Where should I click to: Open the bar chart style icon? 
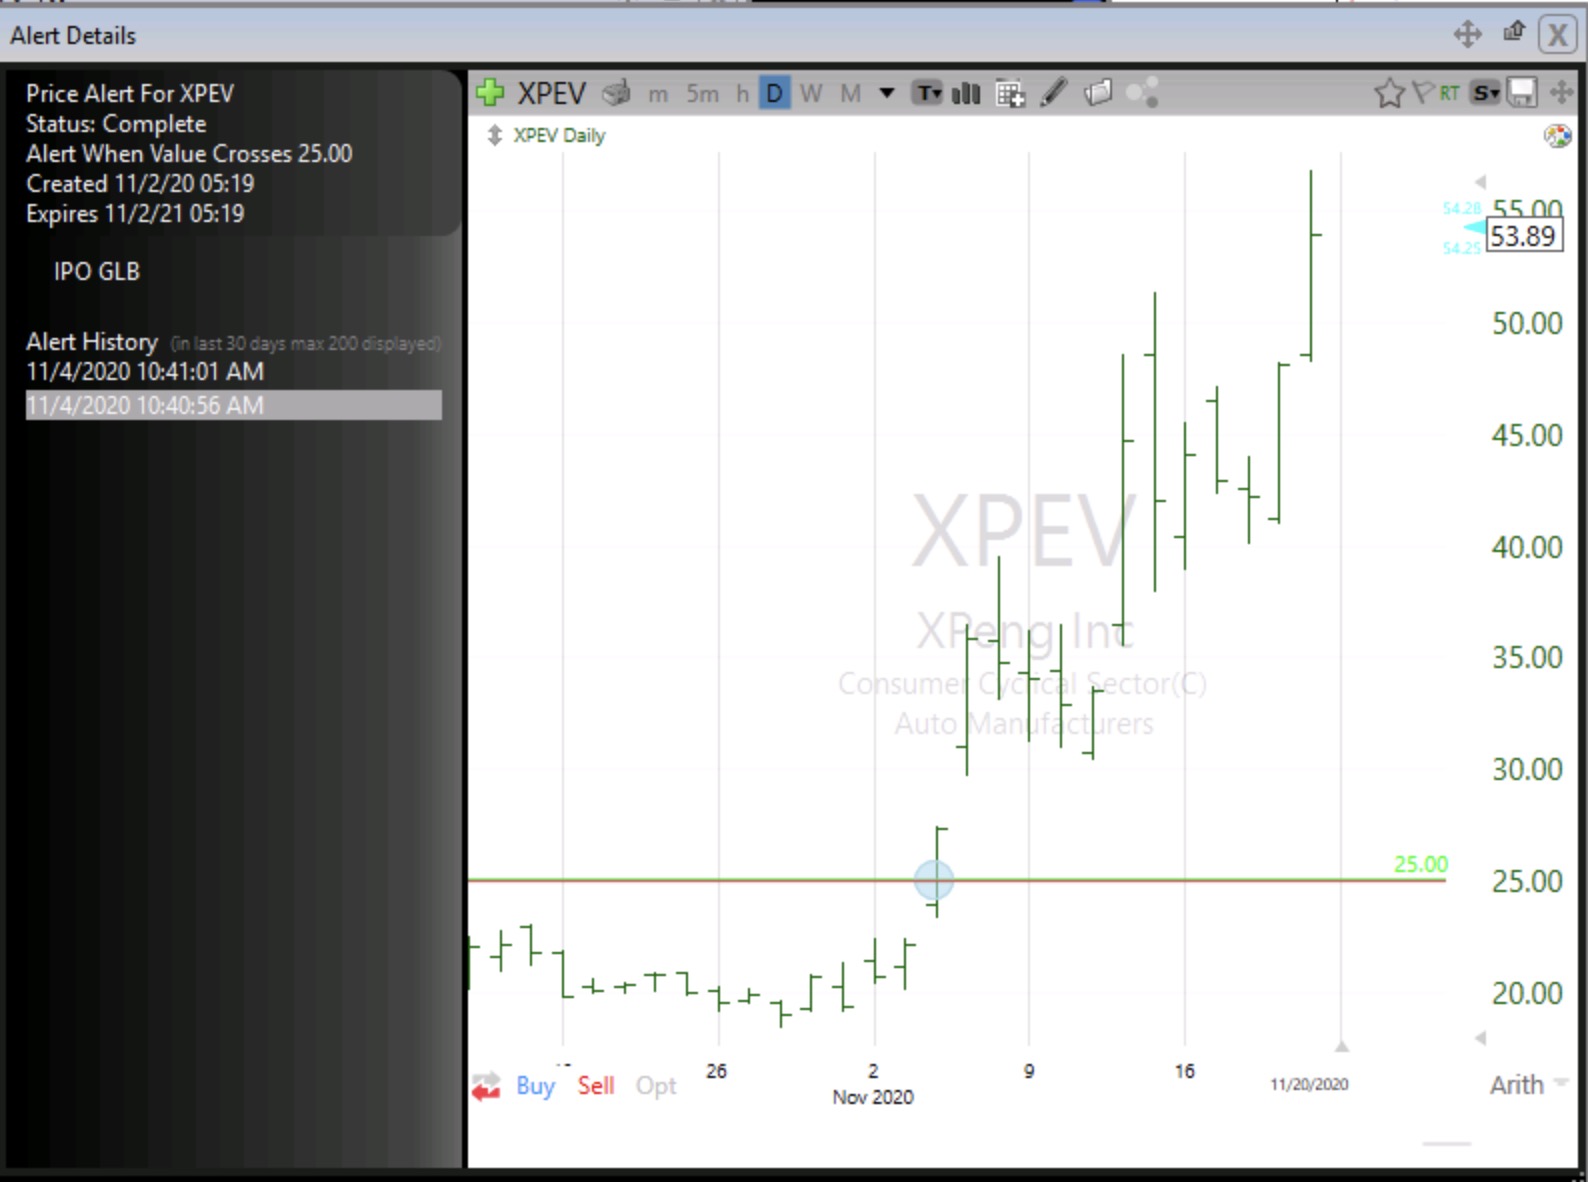coord(966,94)
